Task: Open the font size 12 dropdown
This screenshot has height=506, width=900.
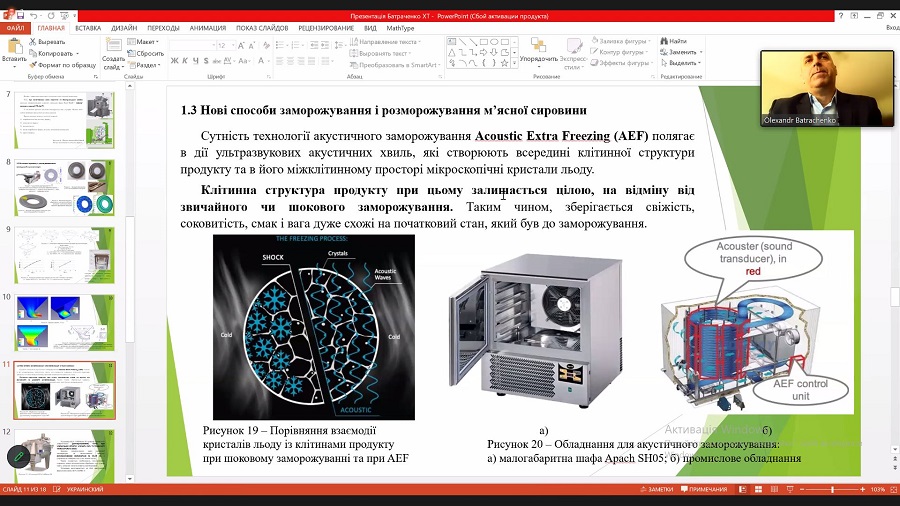Action: [x=232, y=45]
